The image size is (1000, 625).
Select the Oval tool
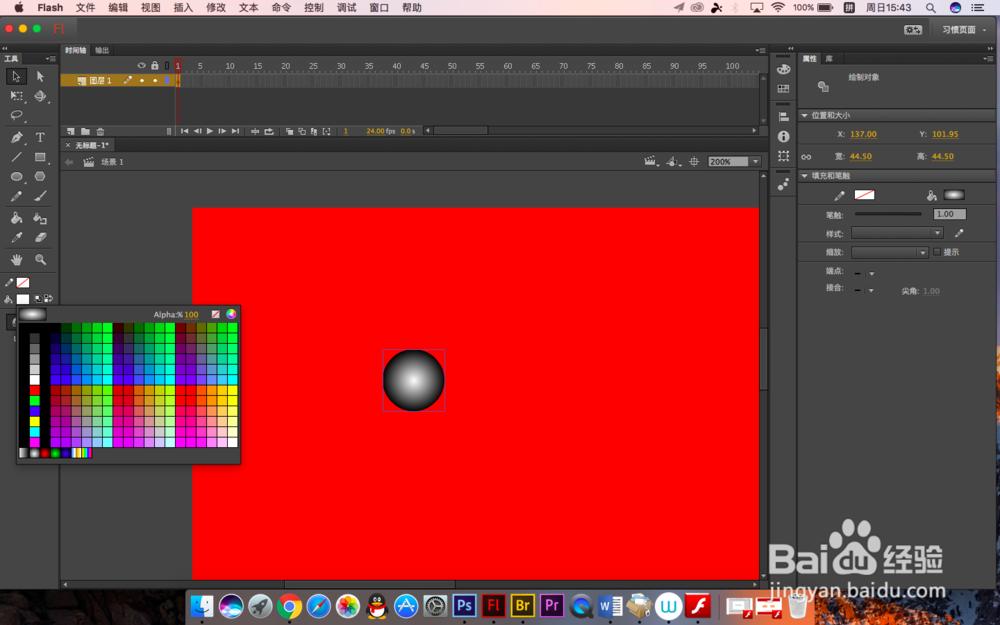(x=16, y=177)
